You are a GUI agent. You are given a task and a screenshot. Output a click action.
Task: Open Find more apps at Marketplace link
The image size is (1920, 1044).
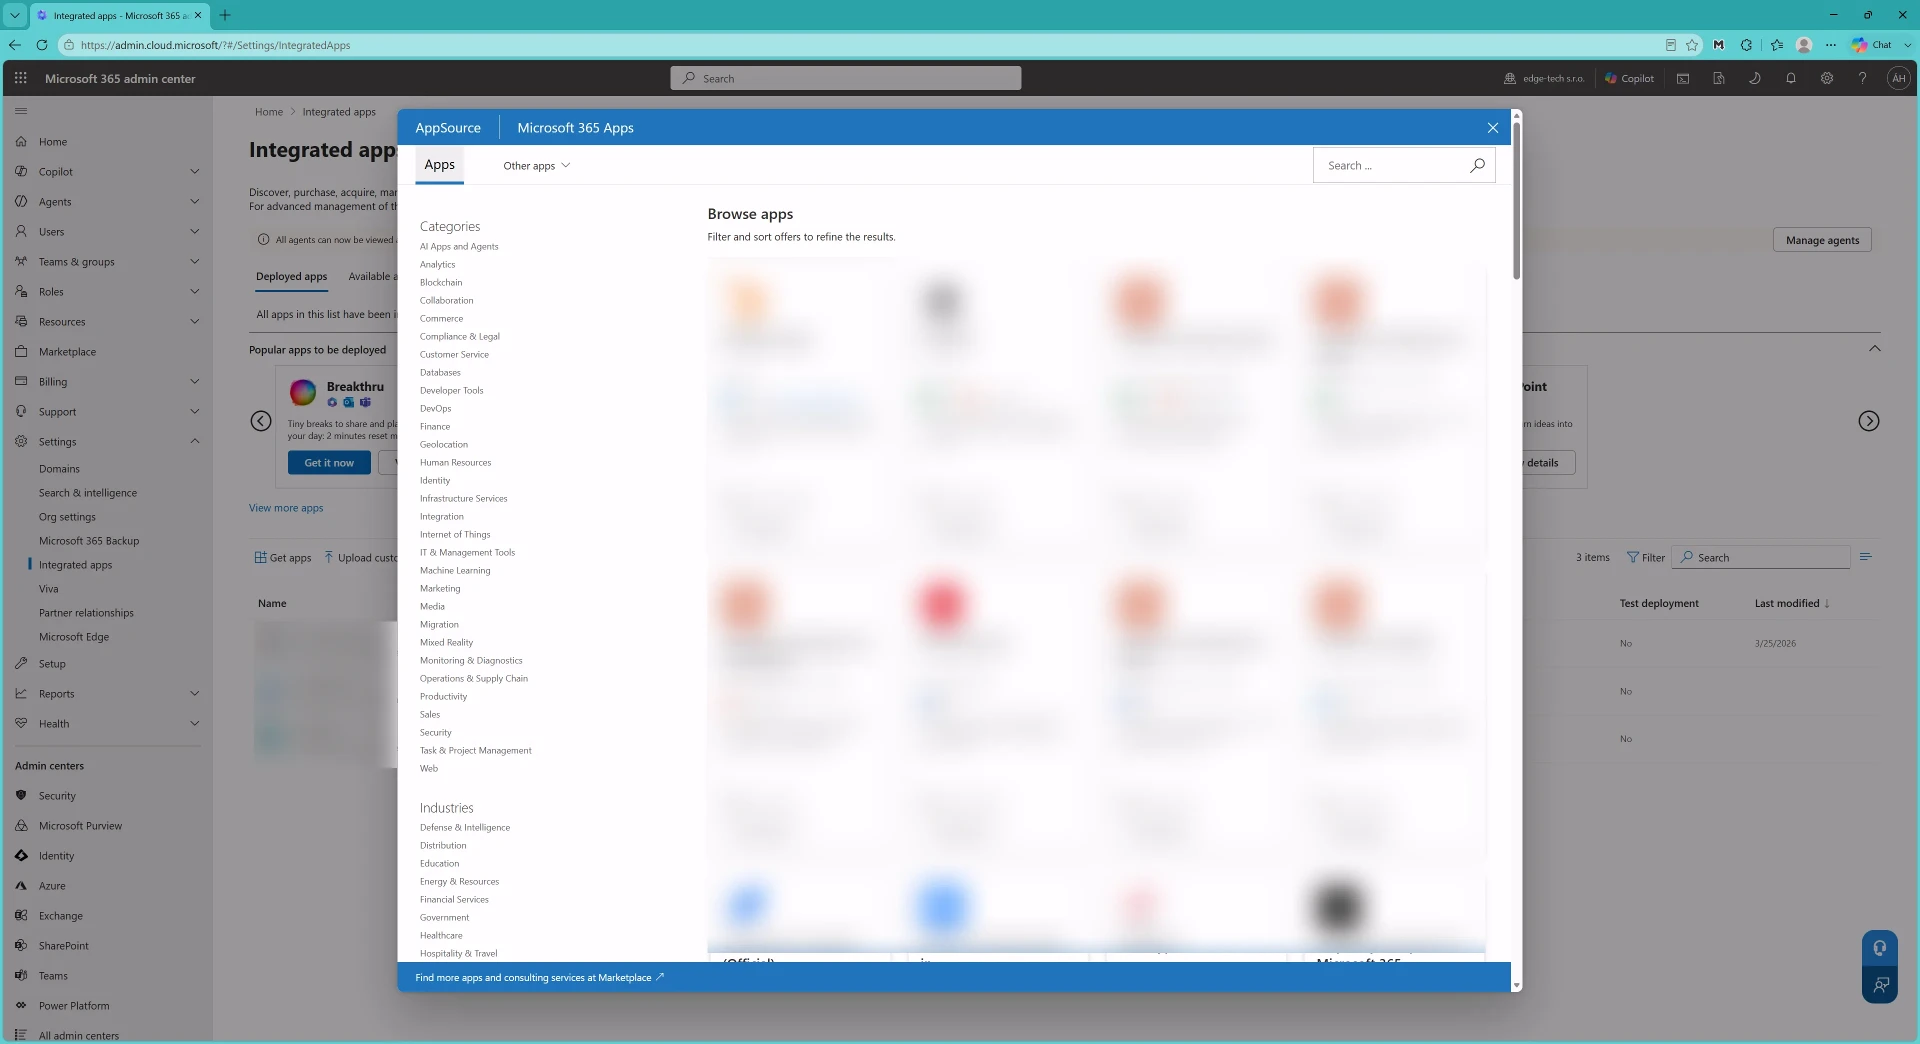tap(539, 978)
